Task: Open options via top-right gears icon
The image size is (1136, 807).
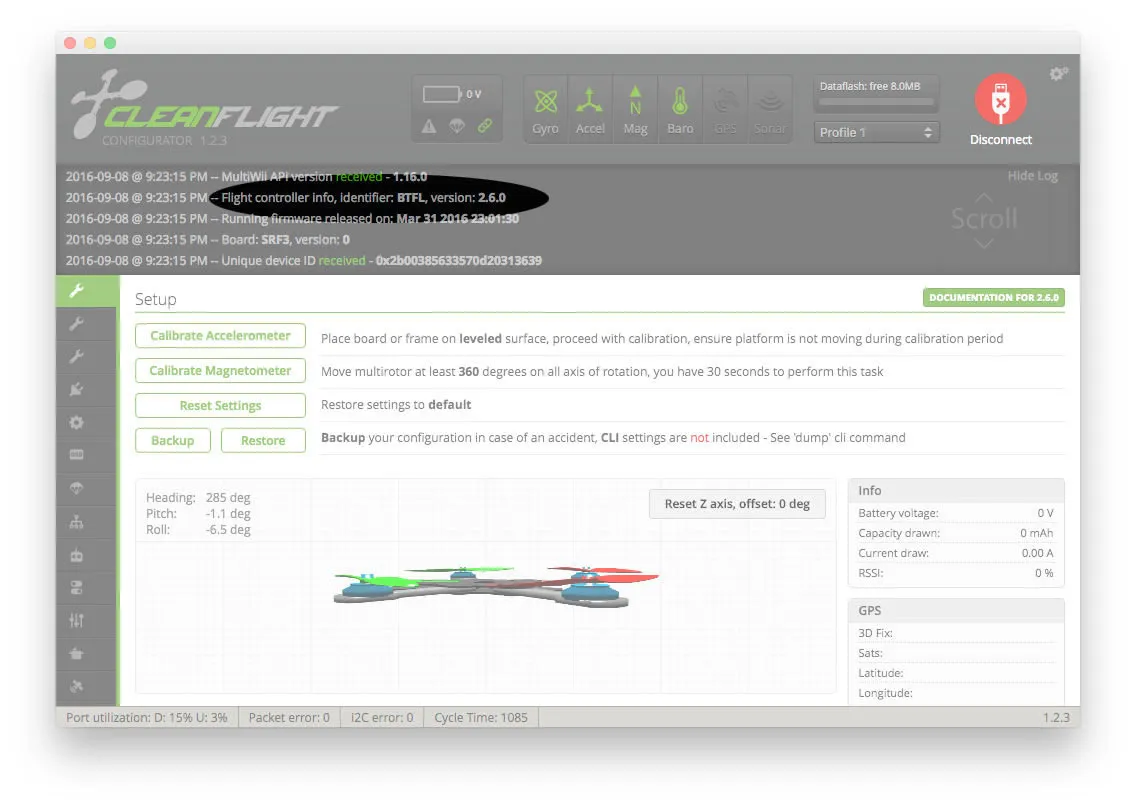Action: 1058,74
